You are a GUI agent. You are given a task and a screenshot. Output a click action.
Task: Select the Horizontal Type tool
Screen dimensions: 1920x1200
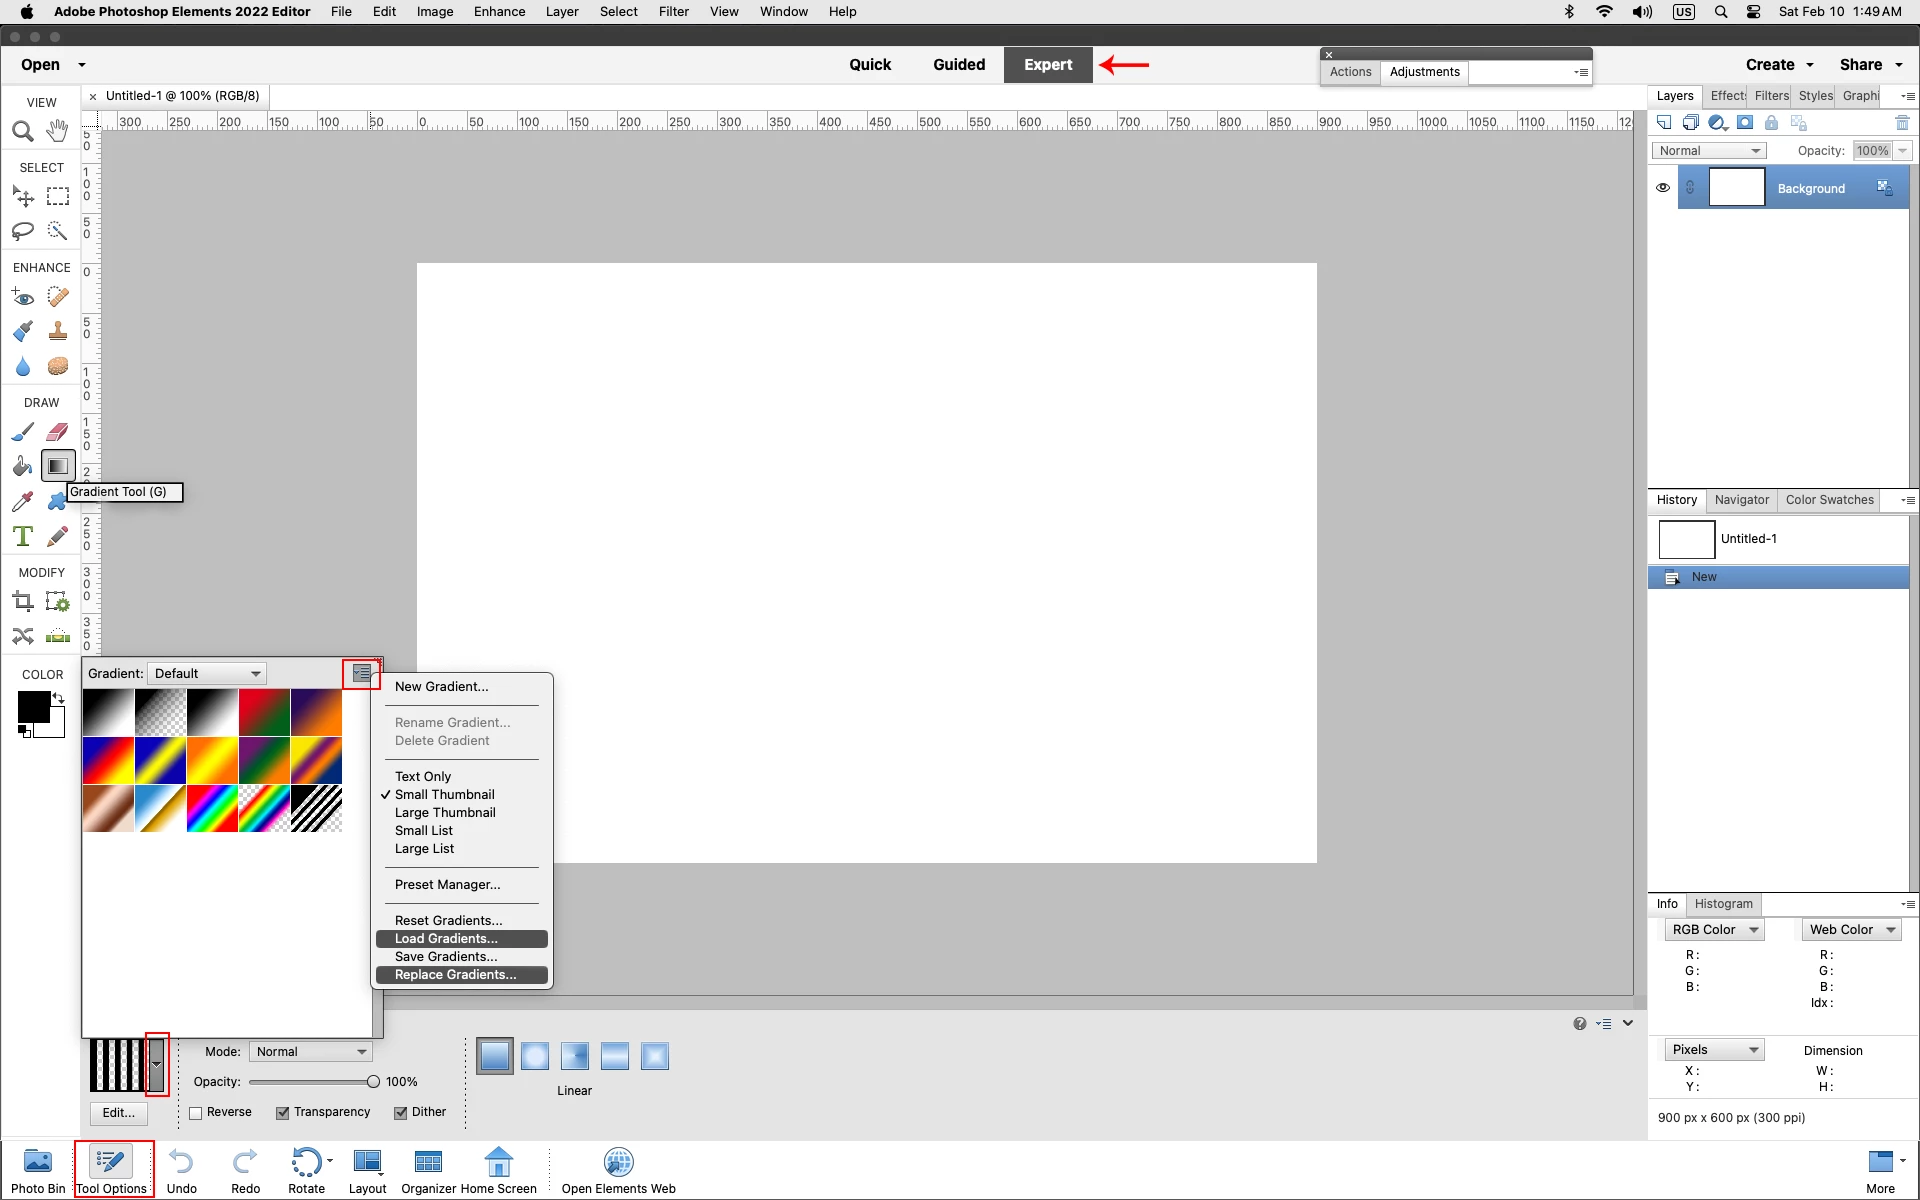(22, 536)
